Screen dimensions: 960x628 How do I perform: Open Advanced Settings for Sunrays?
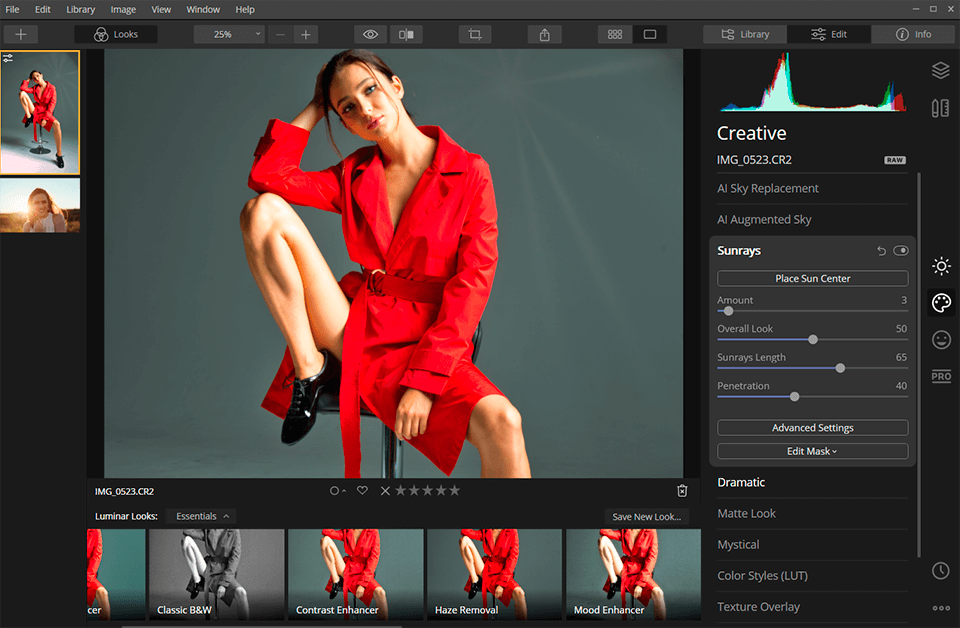pyautogui.click(x=812, y=427)
